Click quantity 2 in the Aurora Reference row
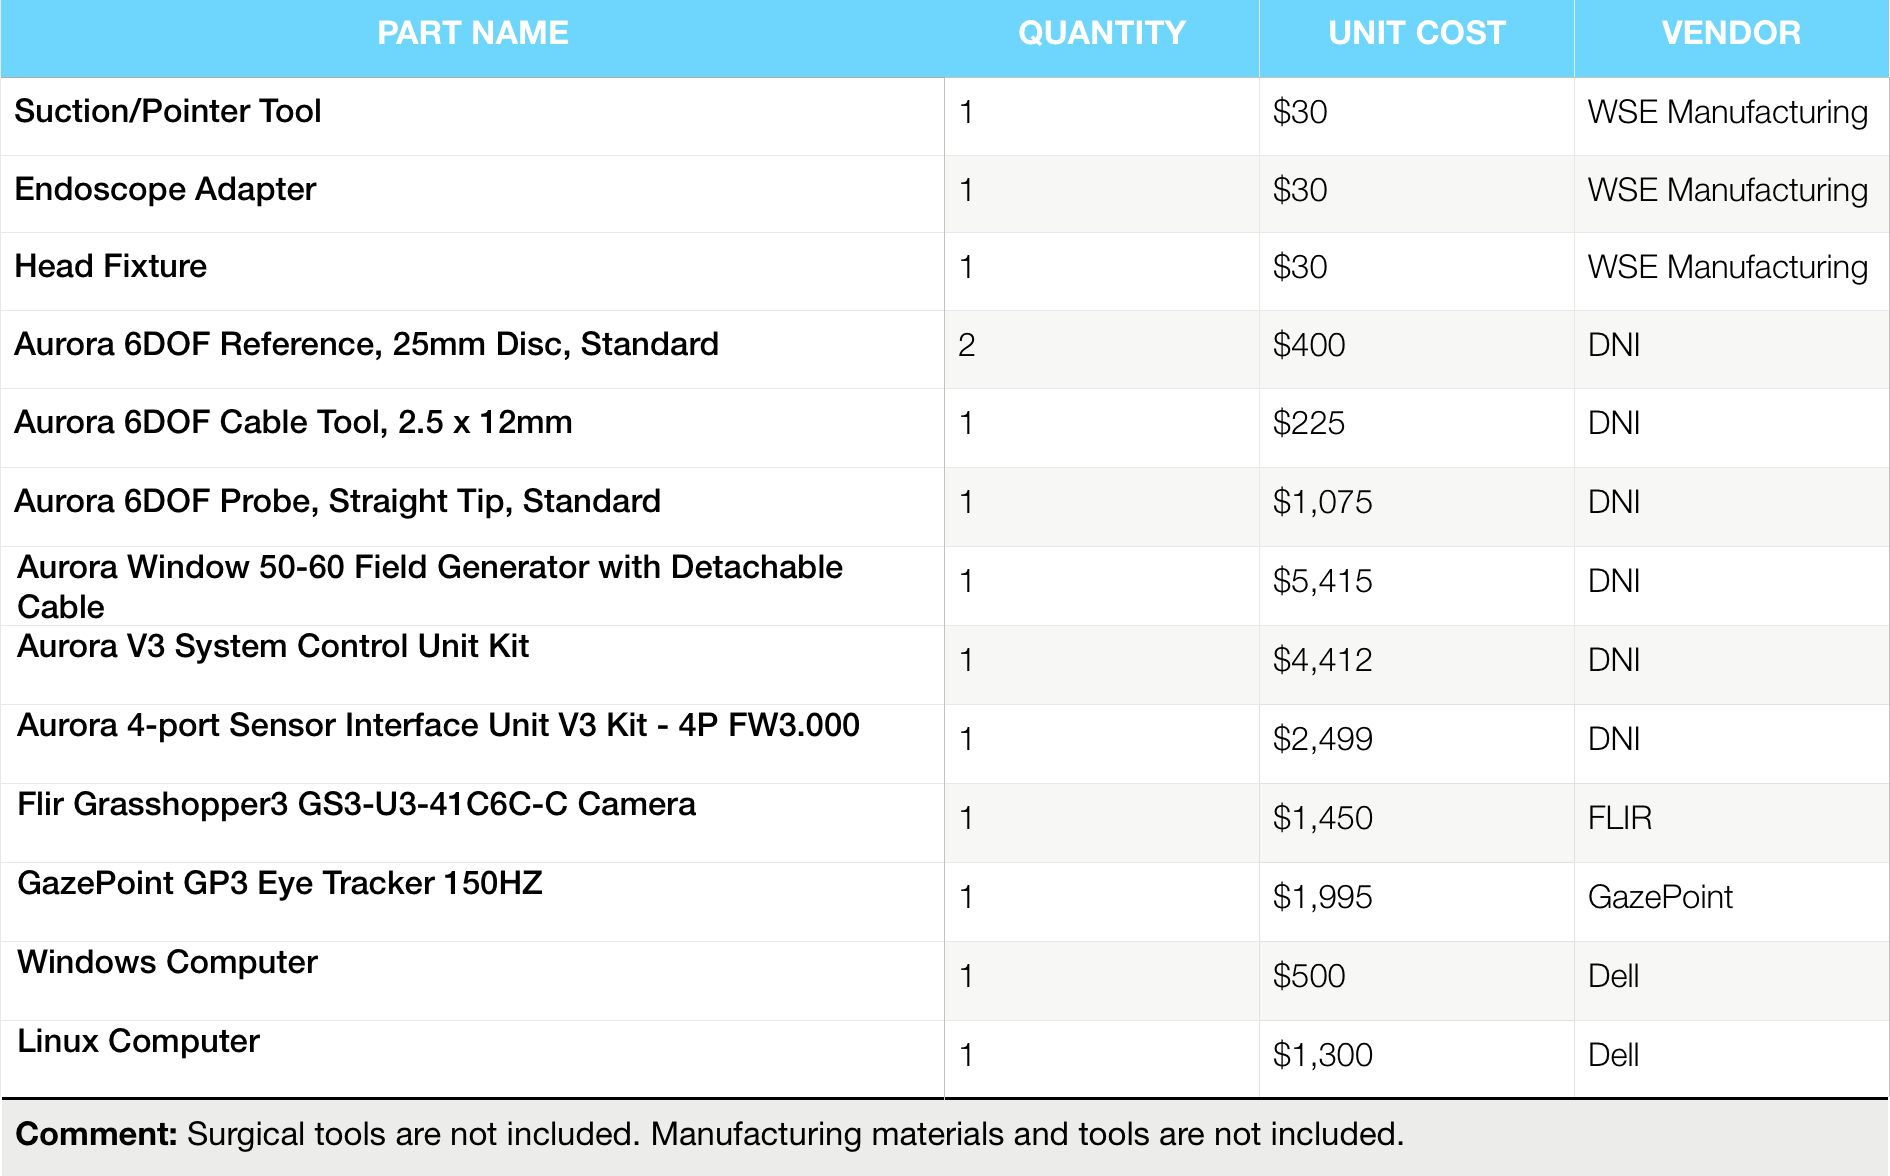This screenshot has height=1176, width=1890. pos(967,345)
